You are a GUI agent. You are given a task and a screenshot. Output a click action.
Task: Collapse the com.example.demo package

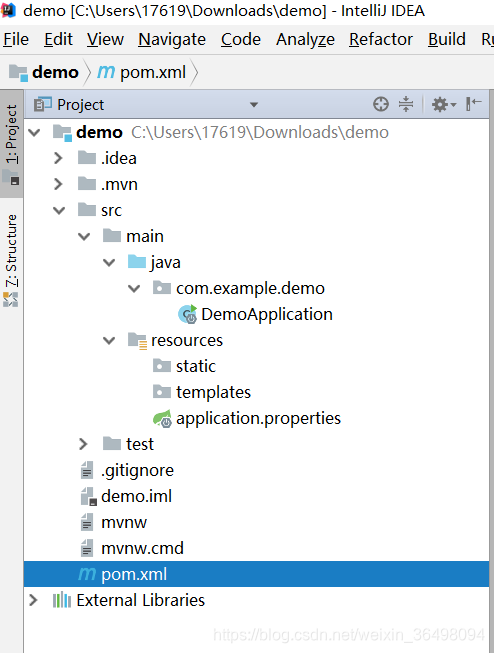134,289
